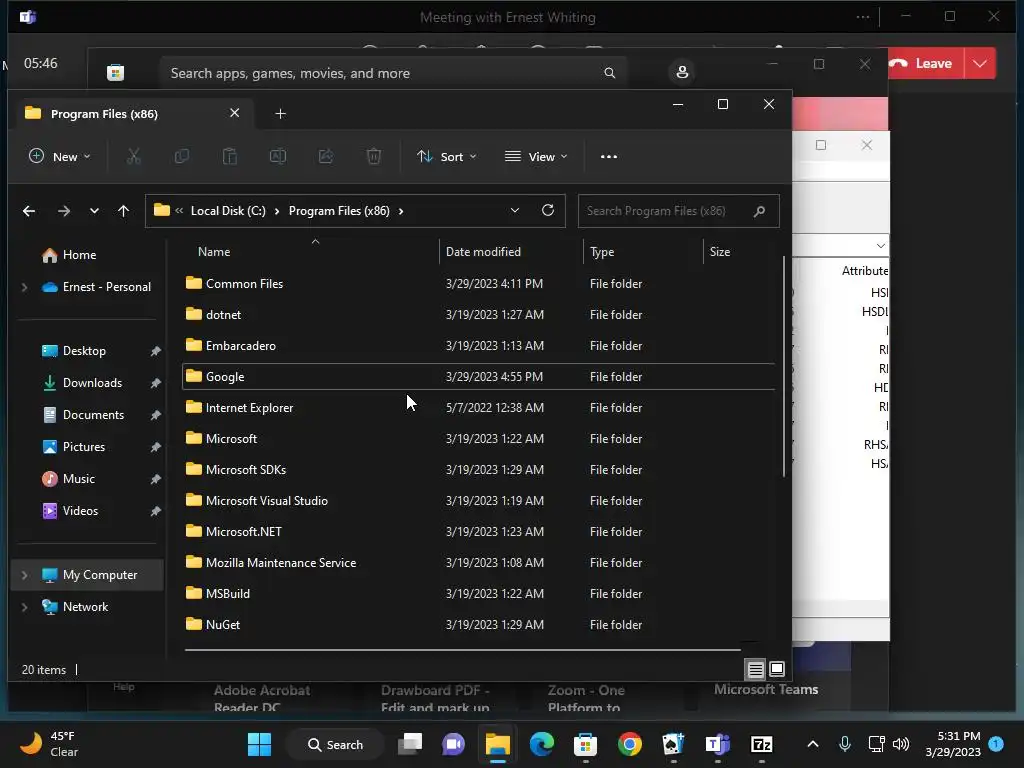1024x768 pixels.
Task: Expand the address bar history dropdown
Action: [515, 210]
